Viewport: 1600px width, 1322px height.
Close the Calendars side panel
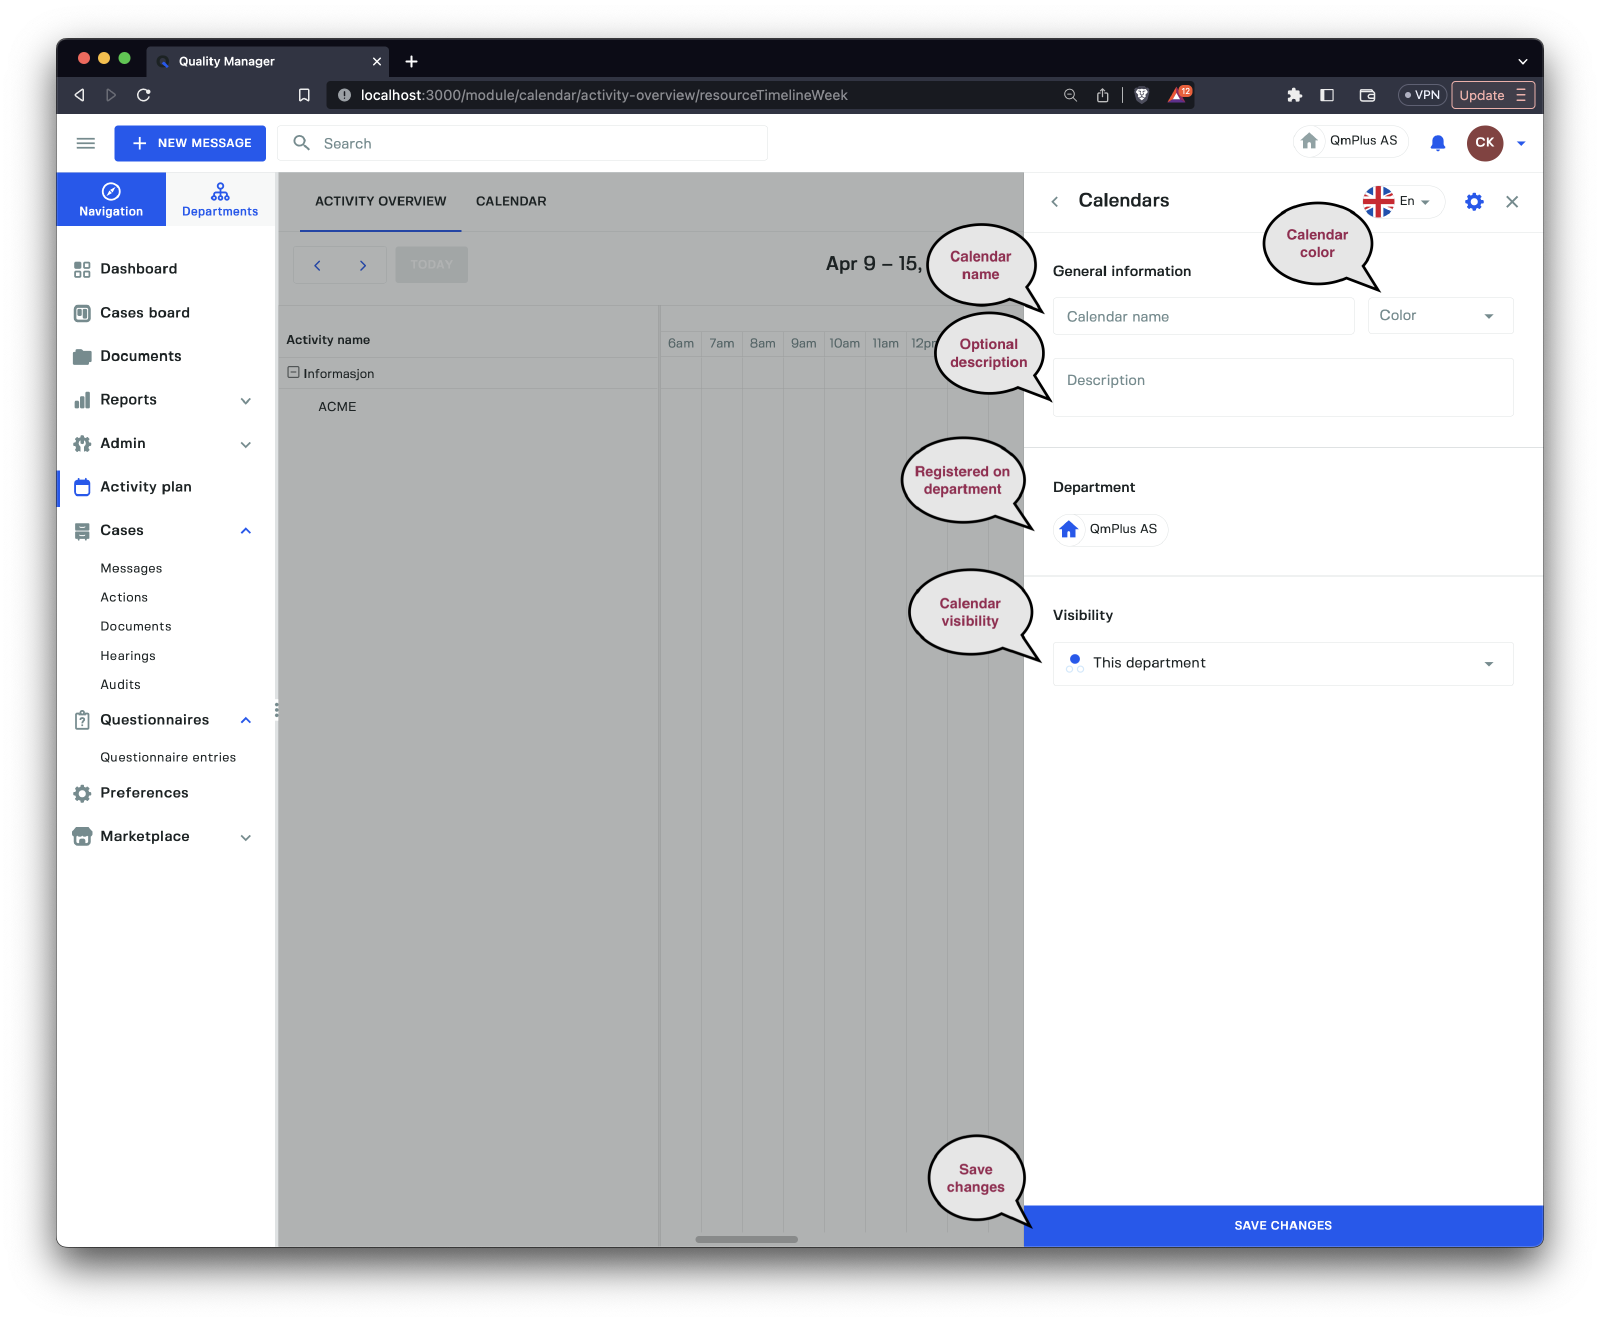click(1512, 202)
